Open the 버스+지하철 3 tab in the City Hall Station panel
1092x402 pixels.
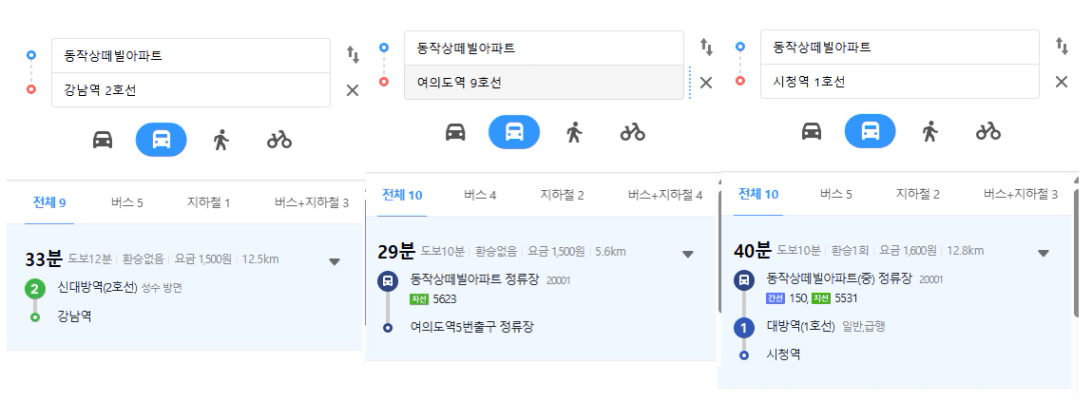(1020, 194)
